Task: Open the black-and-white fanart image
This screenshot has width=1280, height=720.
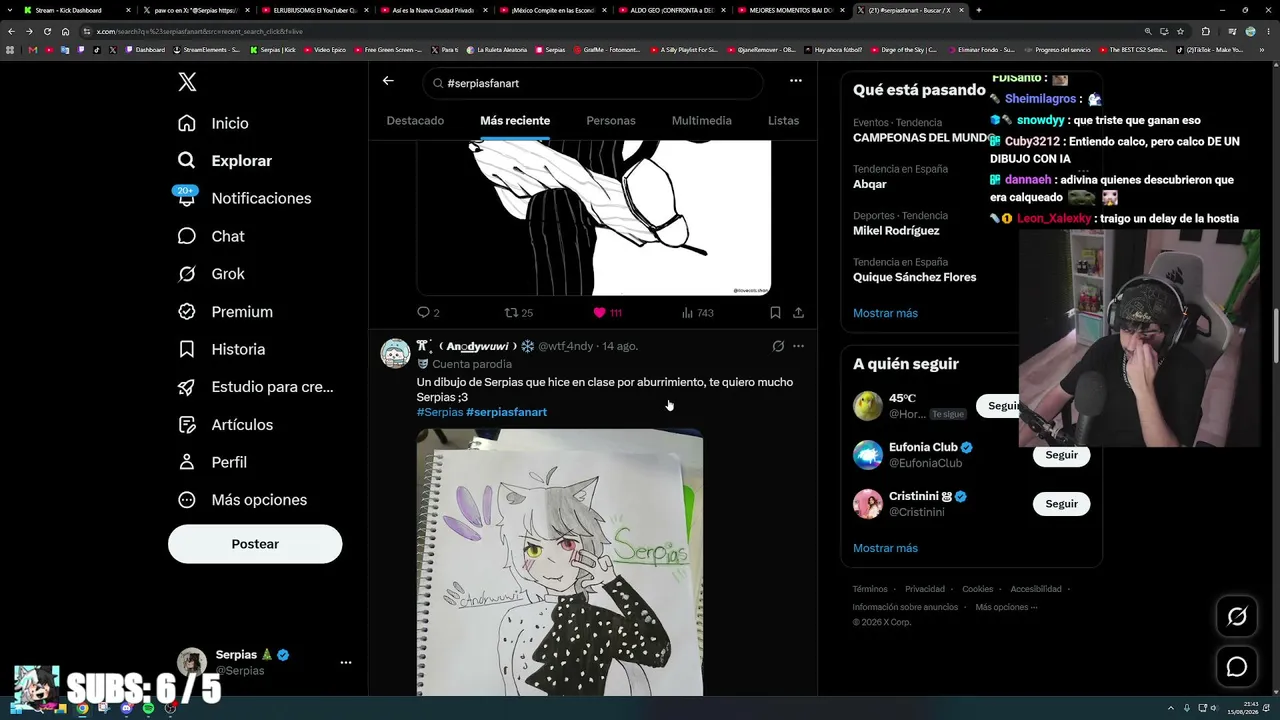Action: tap(594, 218)
